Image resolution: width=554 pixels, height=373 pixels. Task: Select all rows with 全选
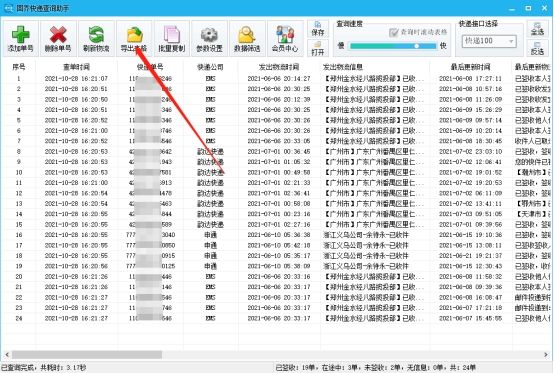(x=537, y=29)
